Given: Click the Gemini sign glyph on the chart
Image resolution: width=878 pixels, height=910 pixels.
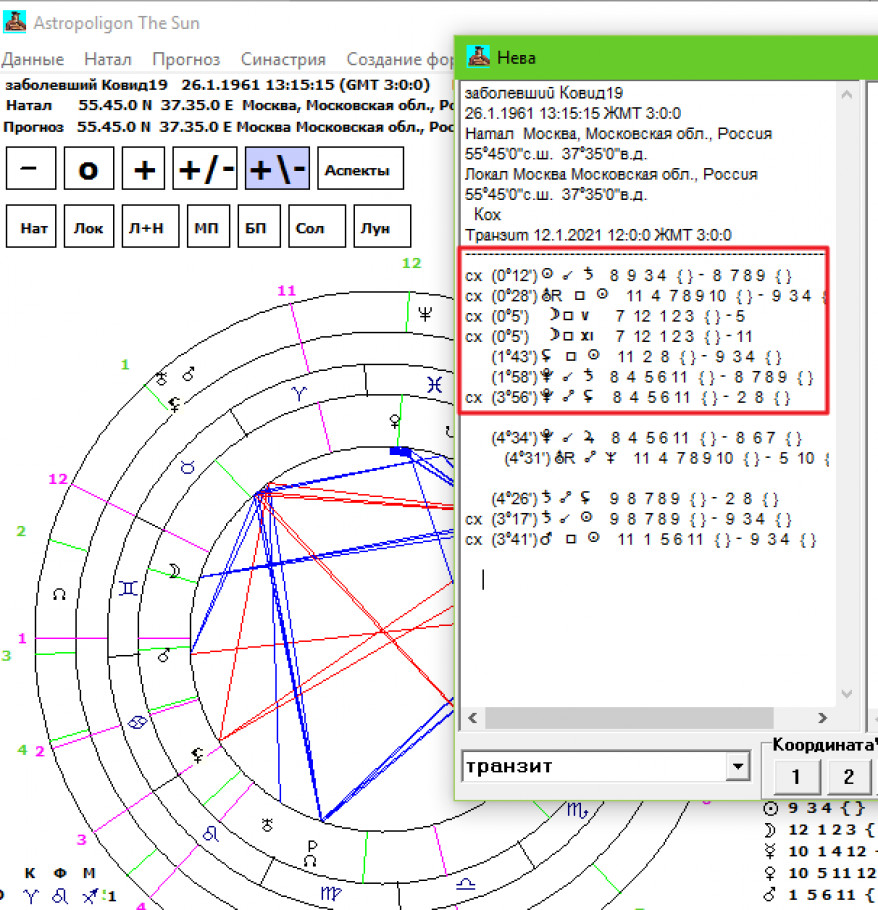Looking at the screenshot, I should tap(128, 588).
